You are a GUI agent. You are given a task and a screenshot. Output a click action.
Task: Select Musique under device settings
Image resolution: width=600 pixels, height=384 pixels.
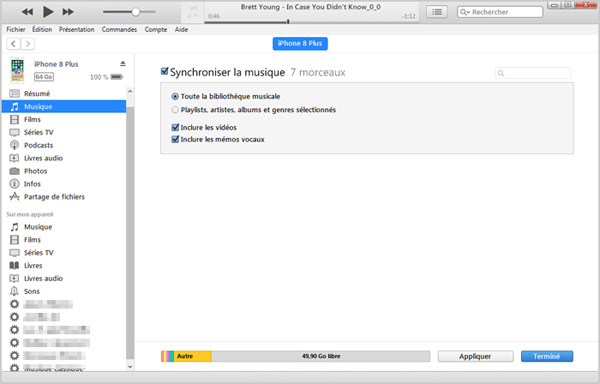[x=64, y=107]
